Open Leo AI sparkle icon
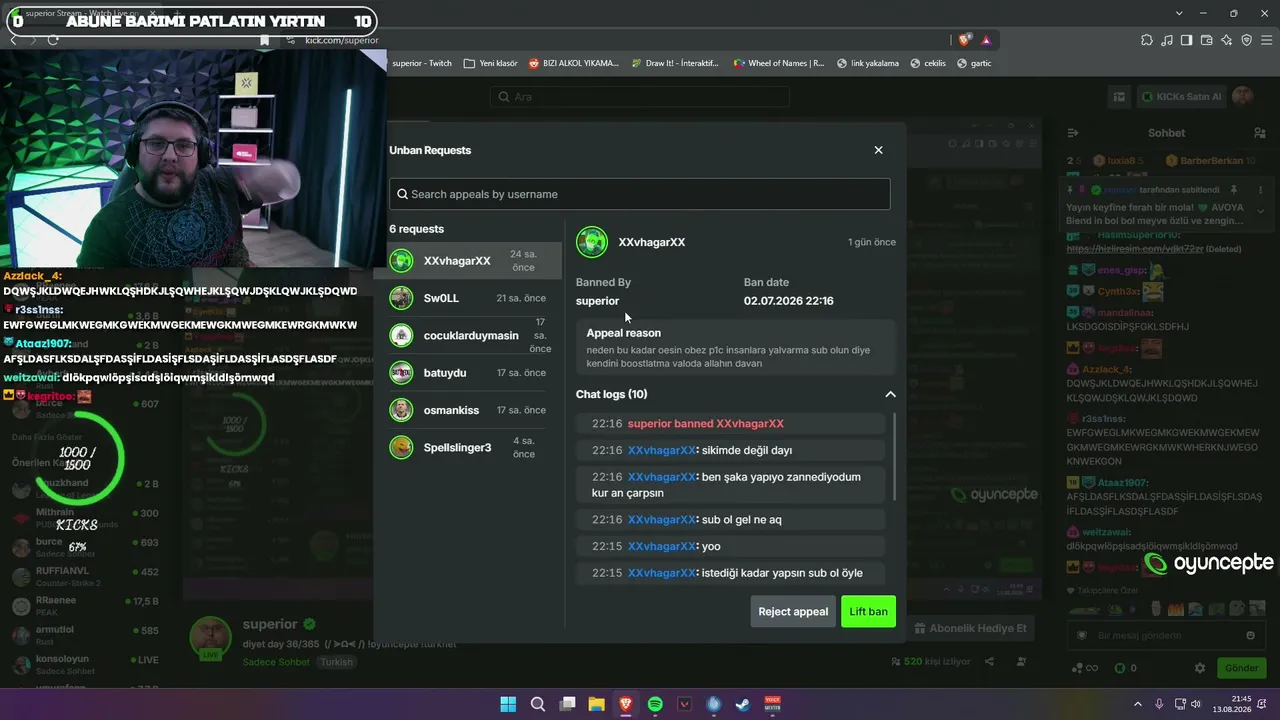Viewport: 1280px width, 720px height. pos(1226,40)
